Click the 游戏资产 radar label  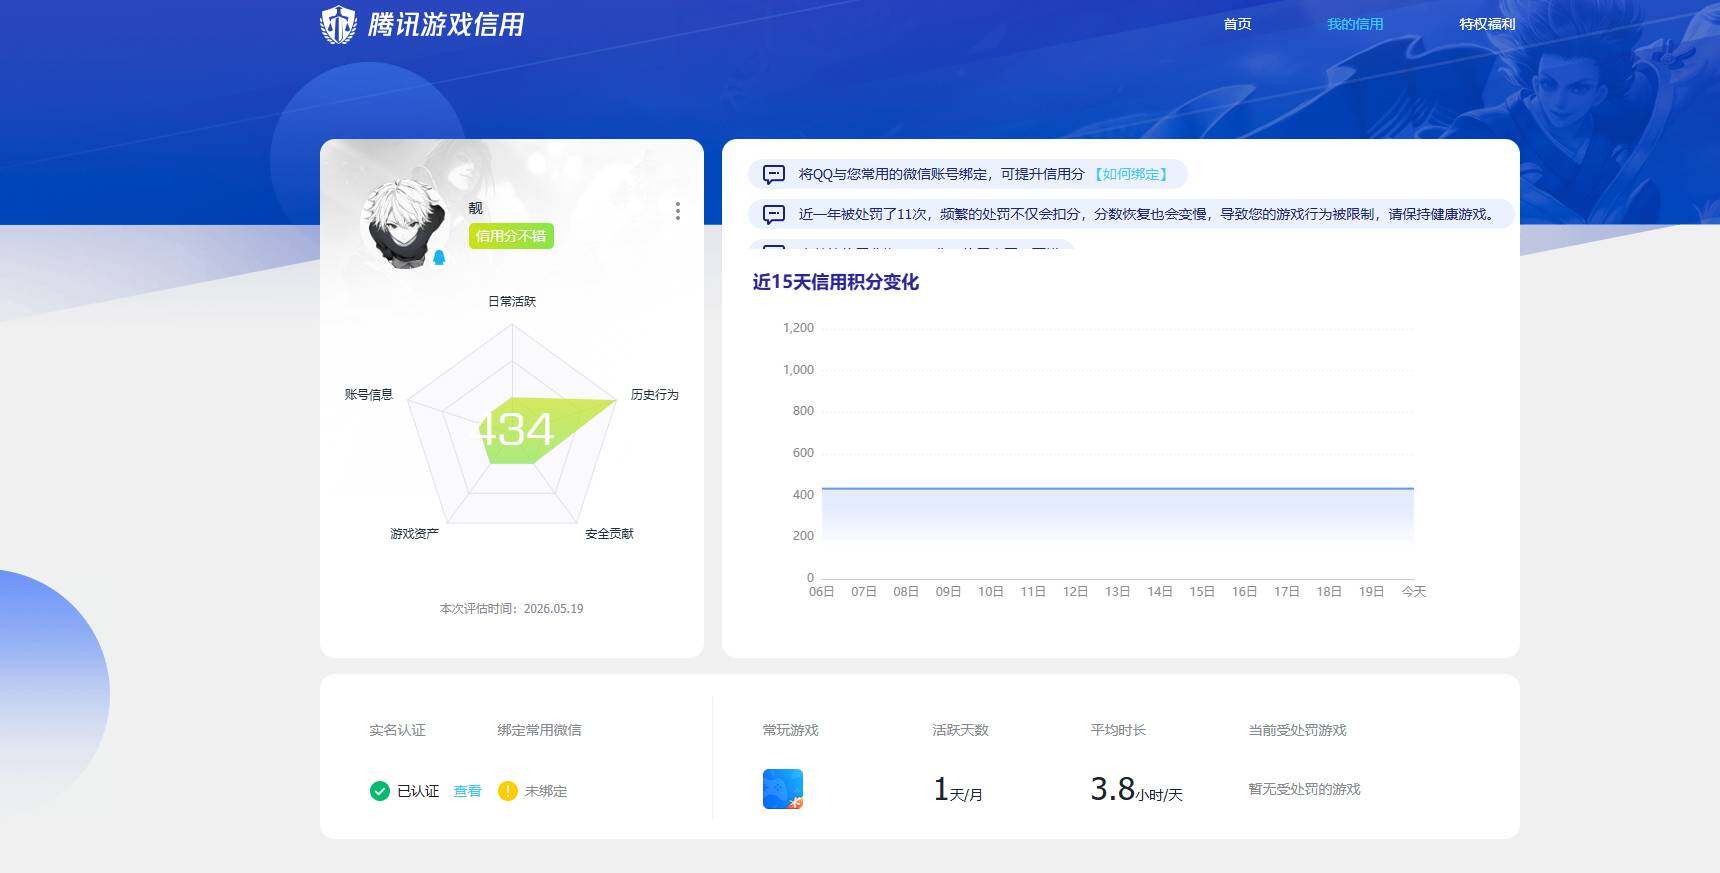tap(414, 533)
